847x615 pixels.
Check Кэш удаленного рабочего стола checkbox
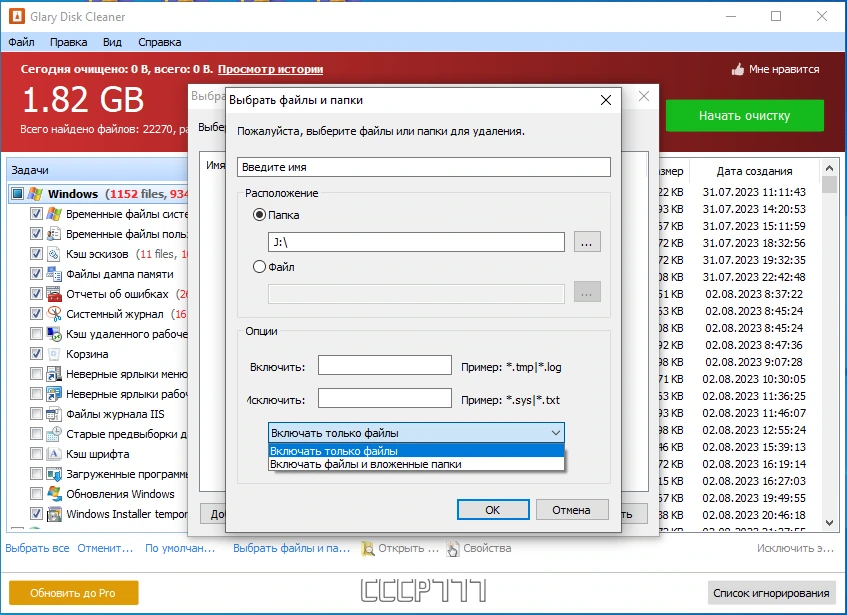click(36, 334)
